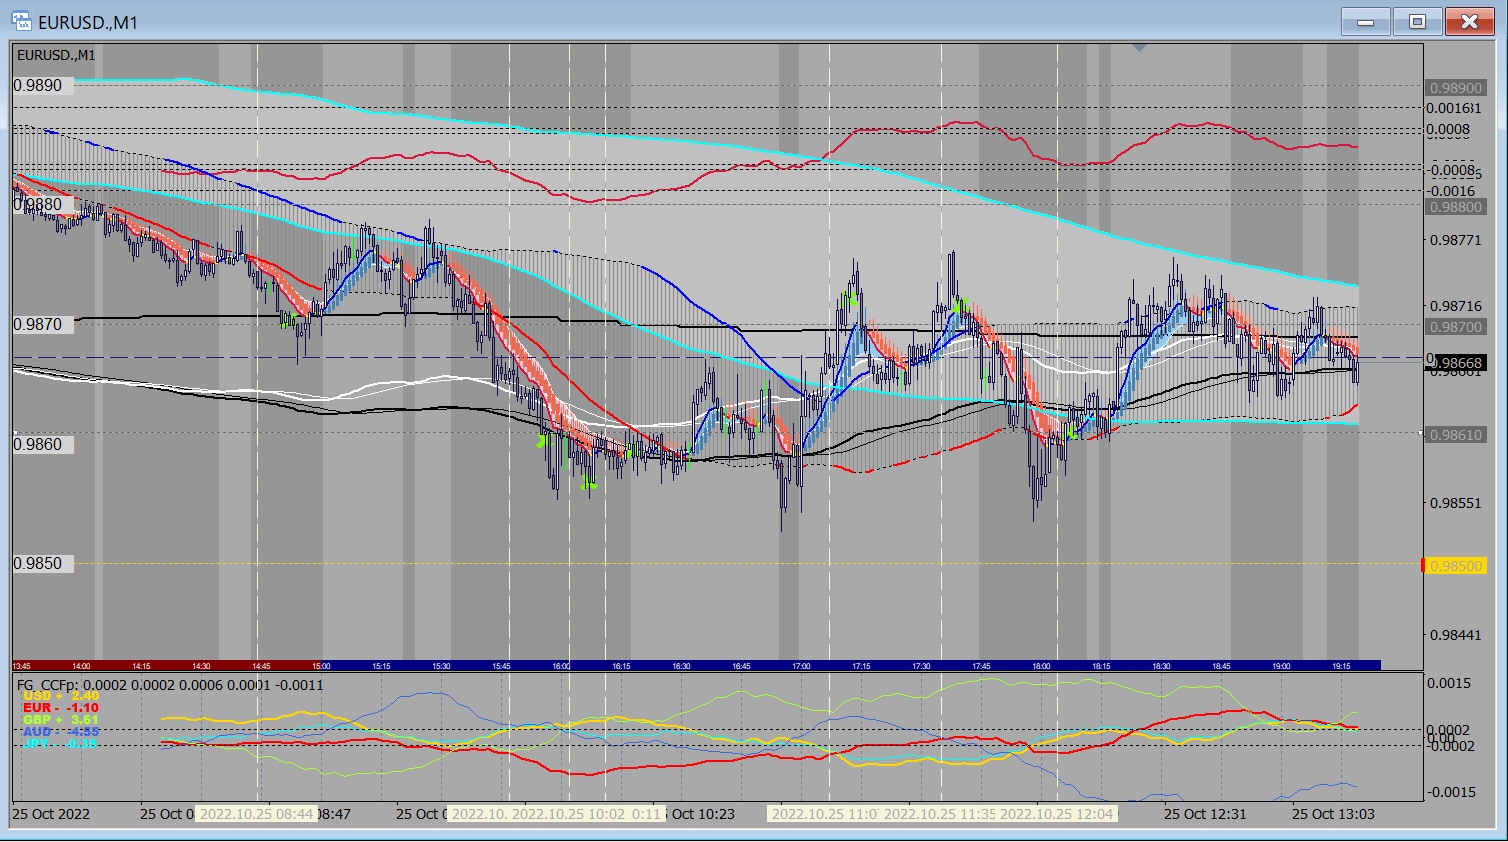Viewport: 1508px width, 842px height.
Task: Close the EURUSD M1 chart window
Action: [1469, 21]
